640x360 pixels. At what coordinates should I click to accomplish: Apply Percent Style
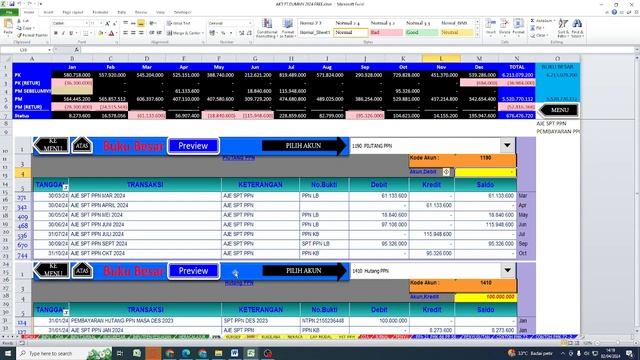coord(223,33)
